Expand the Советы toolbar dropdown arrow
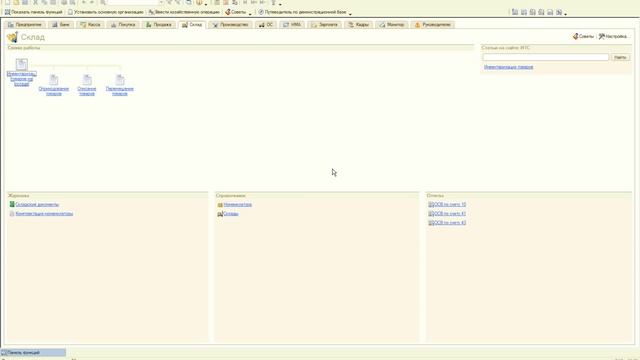The image size is (640, 360). click(250, 13)
